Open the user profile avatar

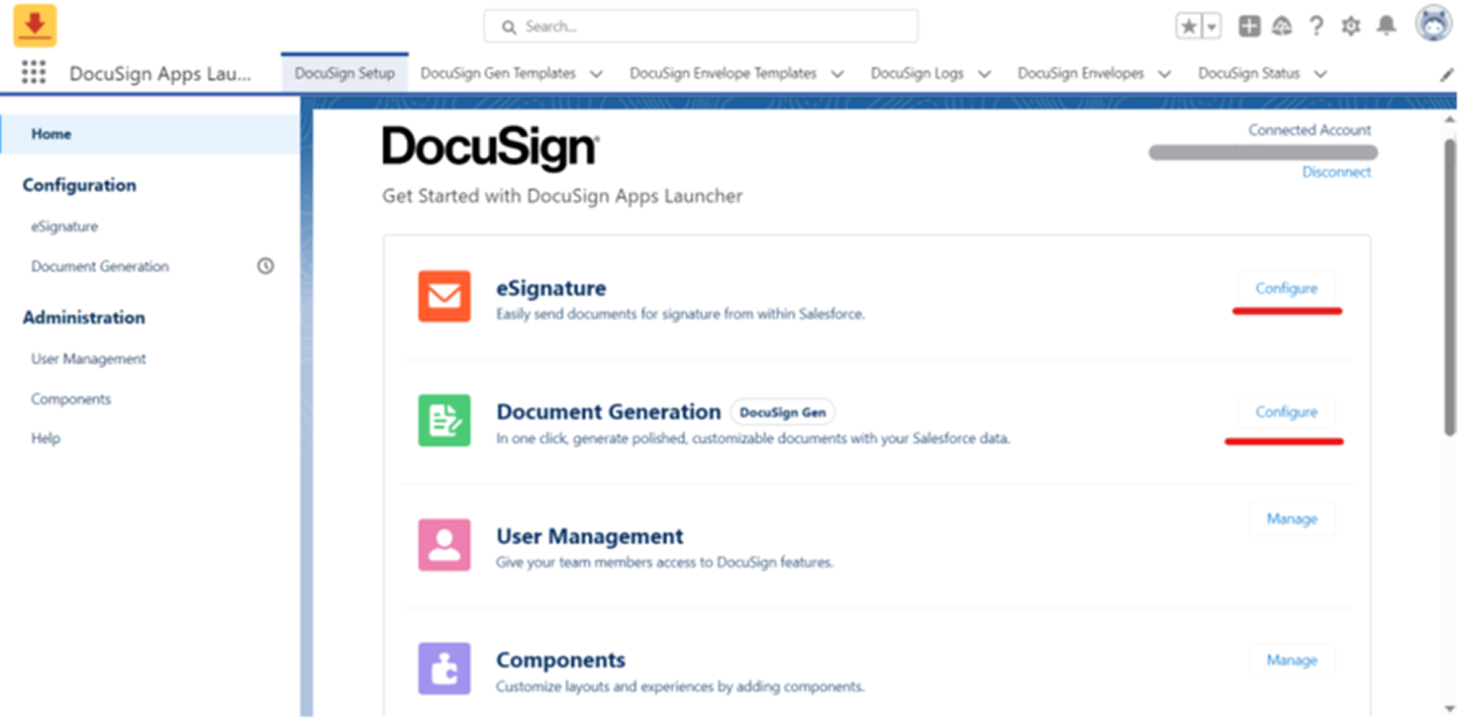coord(1433,24)
